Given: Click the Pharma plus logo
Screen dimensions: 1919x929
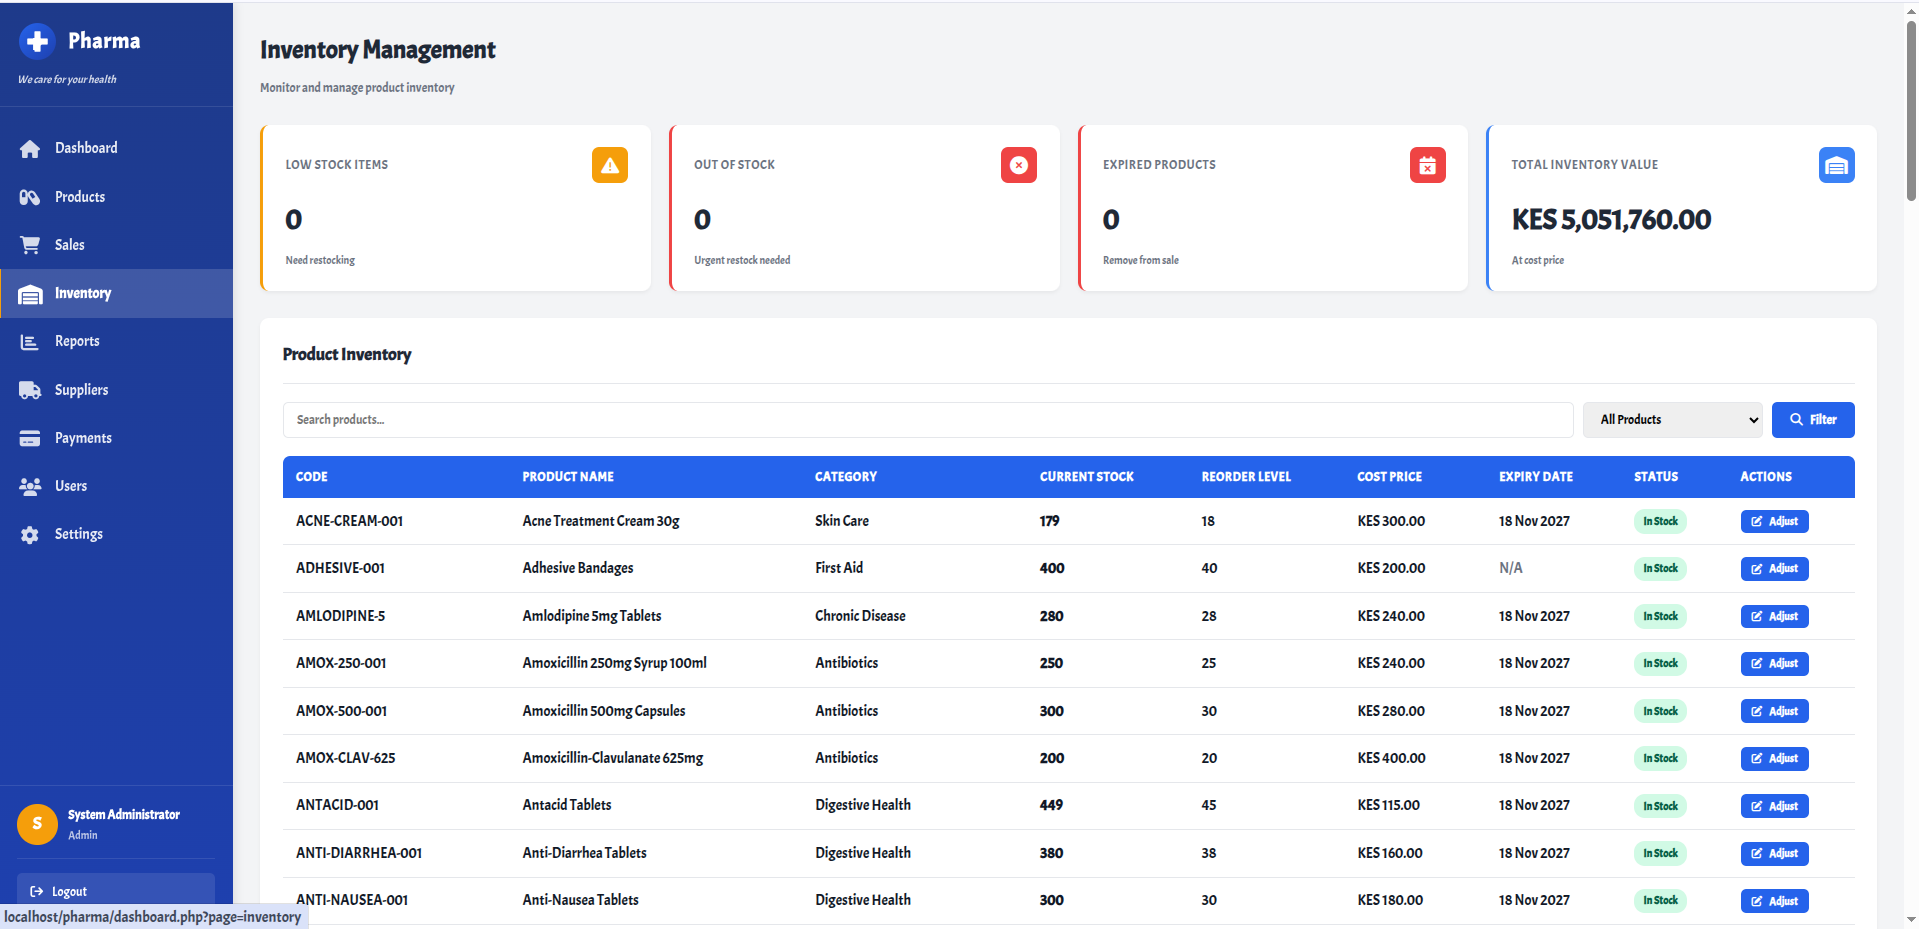Looking at the screenshot, I should click(37, 41).
